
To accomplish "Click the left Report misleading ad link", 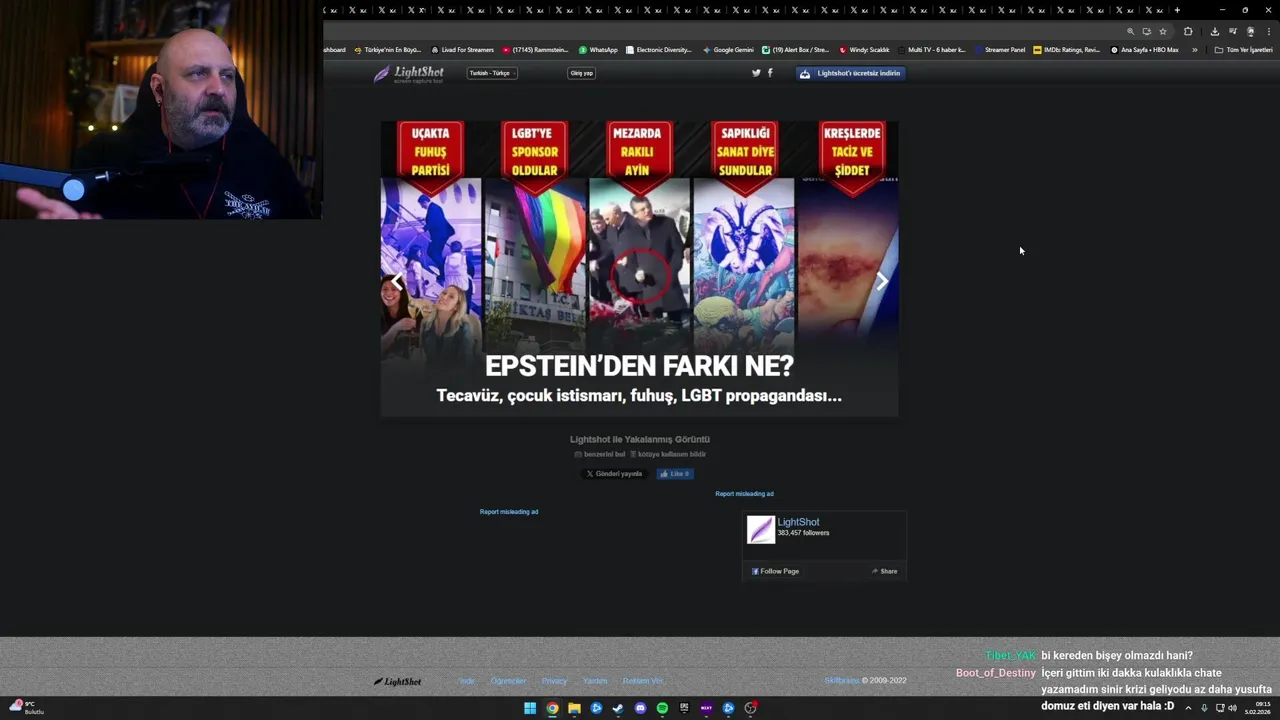I will tap(509, 512).
